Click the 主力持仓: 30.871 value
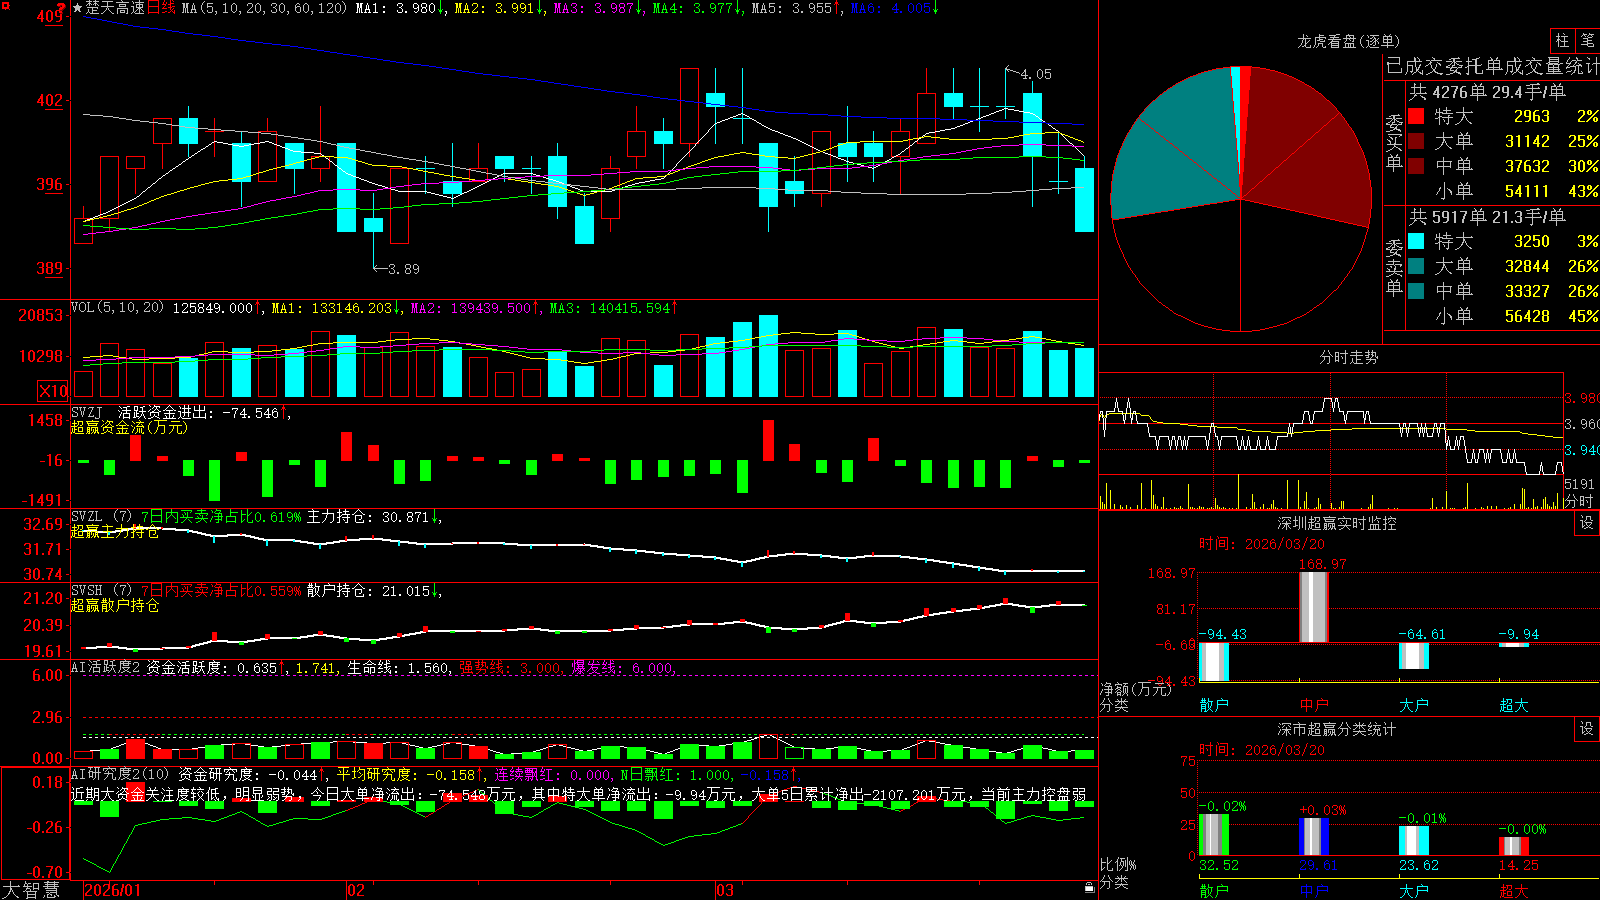Image resolution: width=1600 pixels, height=900 pixels. coord(368,517)
